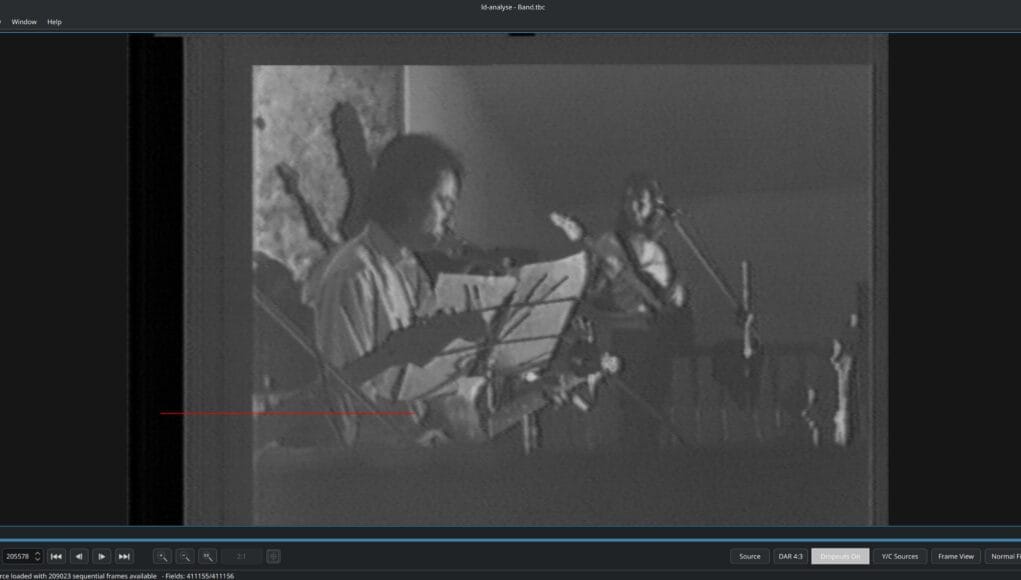The height and width of the screenshot is (580, 1021).
Task: Jump to the last frame
Action: click(x=124, y=556)
